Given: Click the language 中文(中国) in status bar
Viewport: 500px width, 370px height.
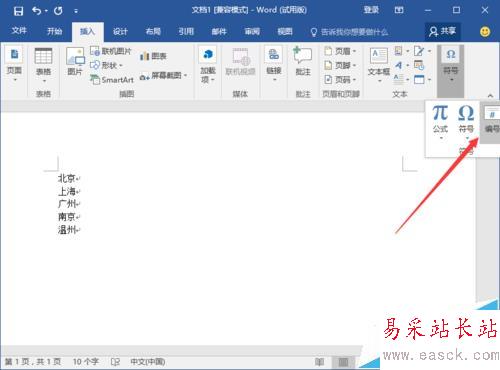Looking at the screenshot, I should 147,362.
